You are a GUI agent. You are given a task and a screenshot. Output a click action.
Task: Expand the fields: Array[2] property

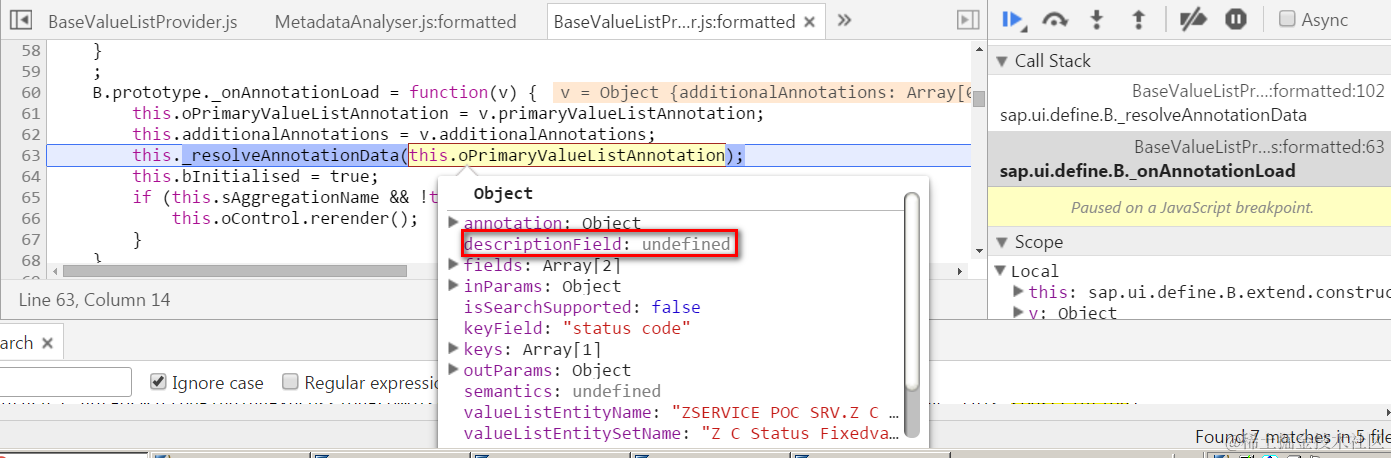point(453,265)
